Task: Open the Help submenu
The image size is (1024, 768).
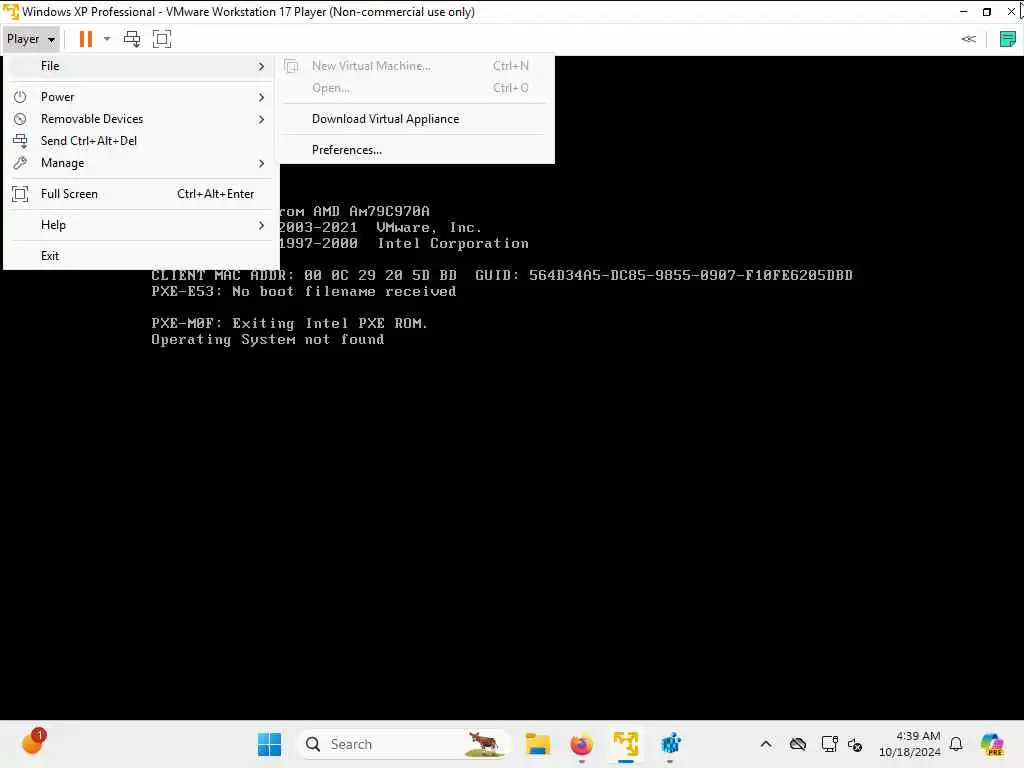Action: (140, 225)
